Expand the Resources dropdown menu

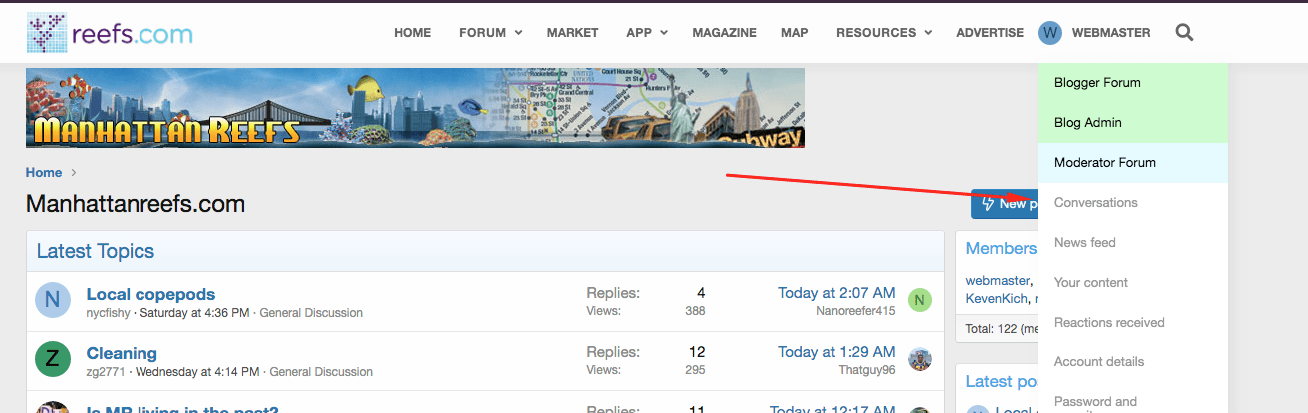click(884, 33)
